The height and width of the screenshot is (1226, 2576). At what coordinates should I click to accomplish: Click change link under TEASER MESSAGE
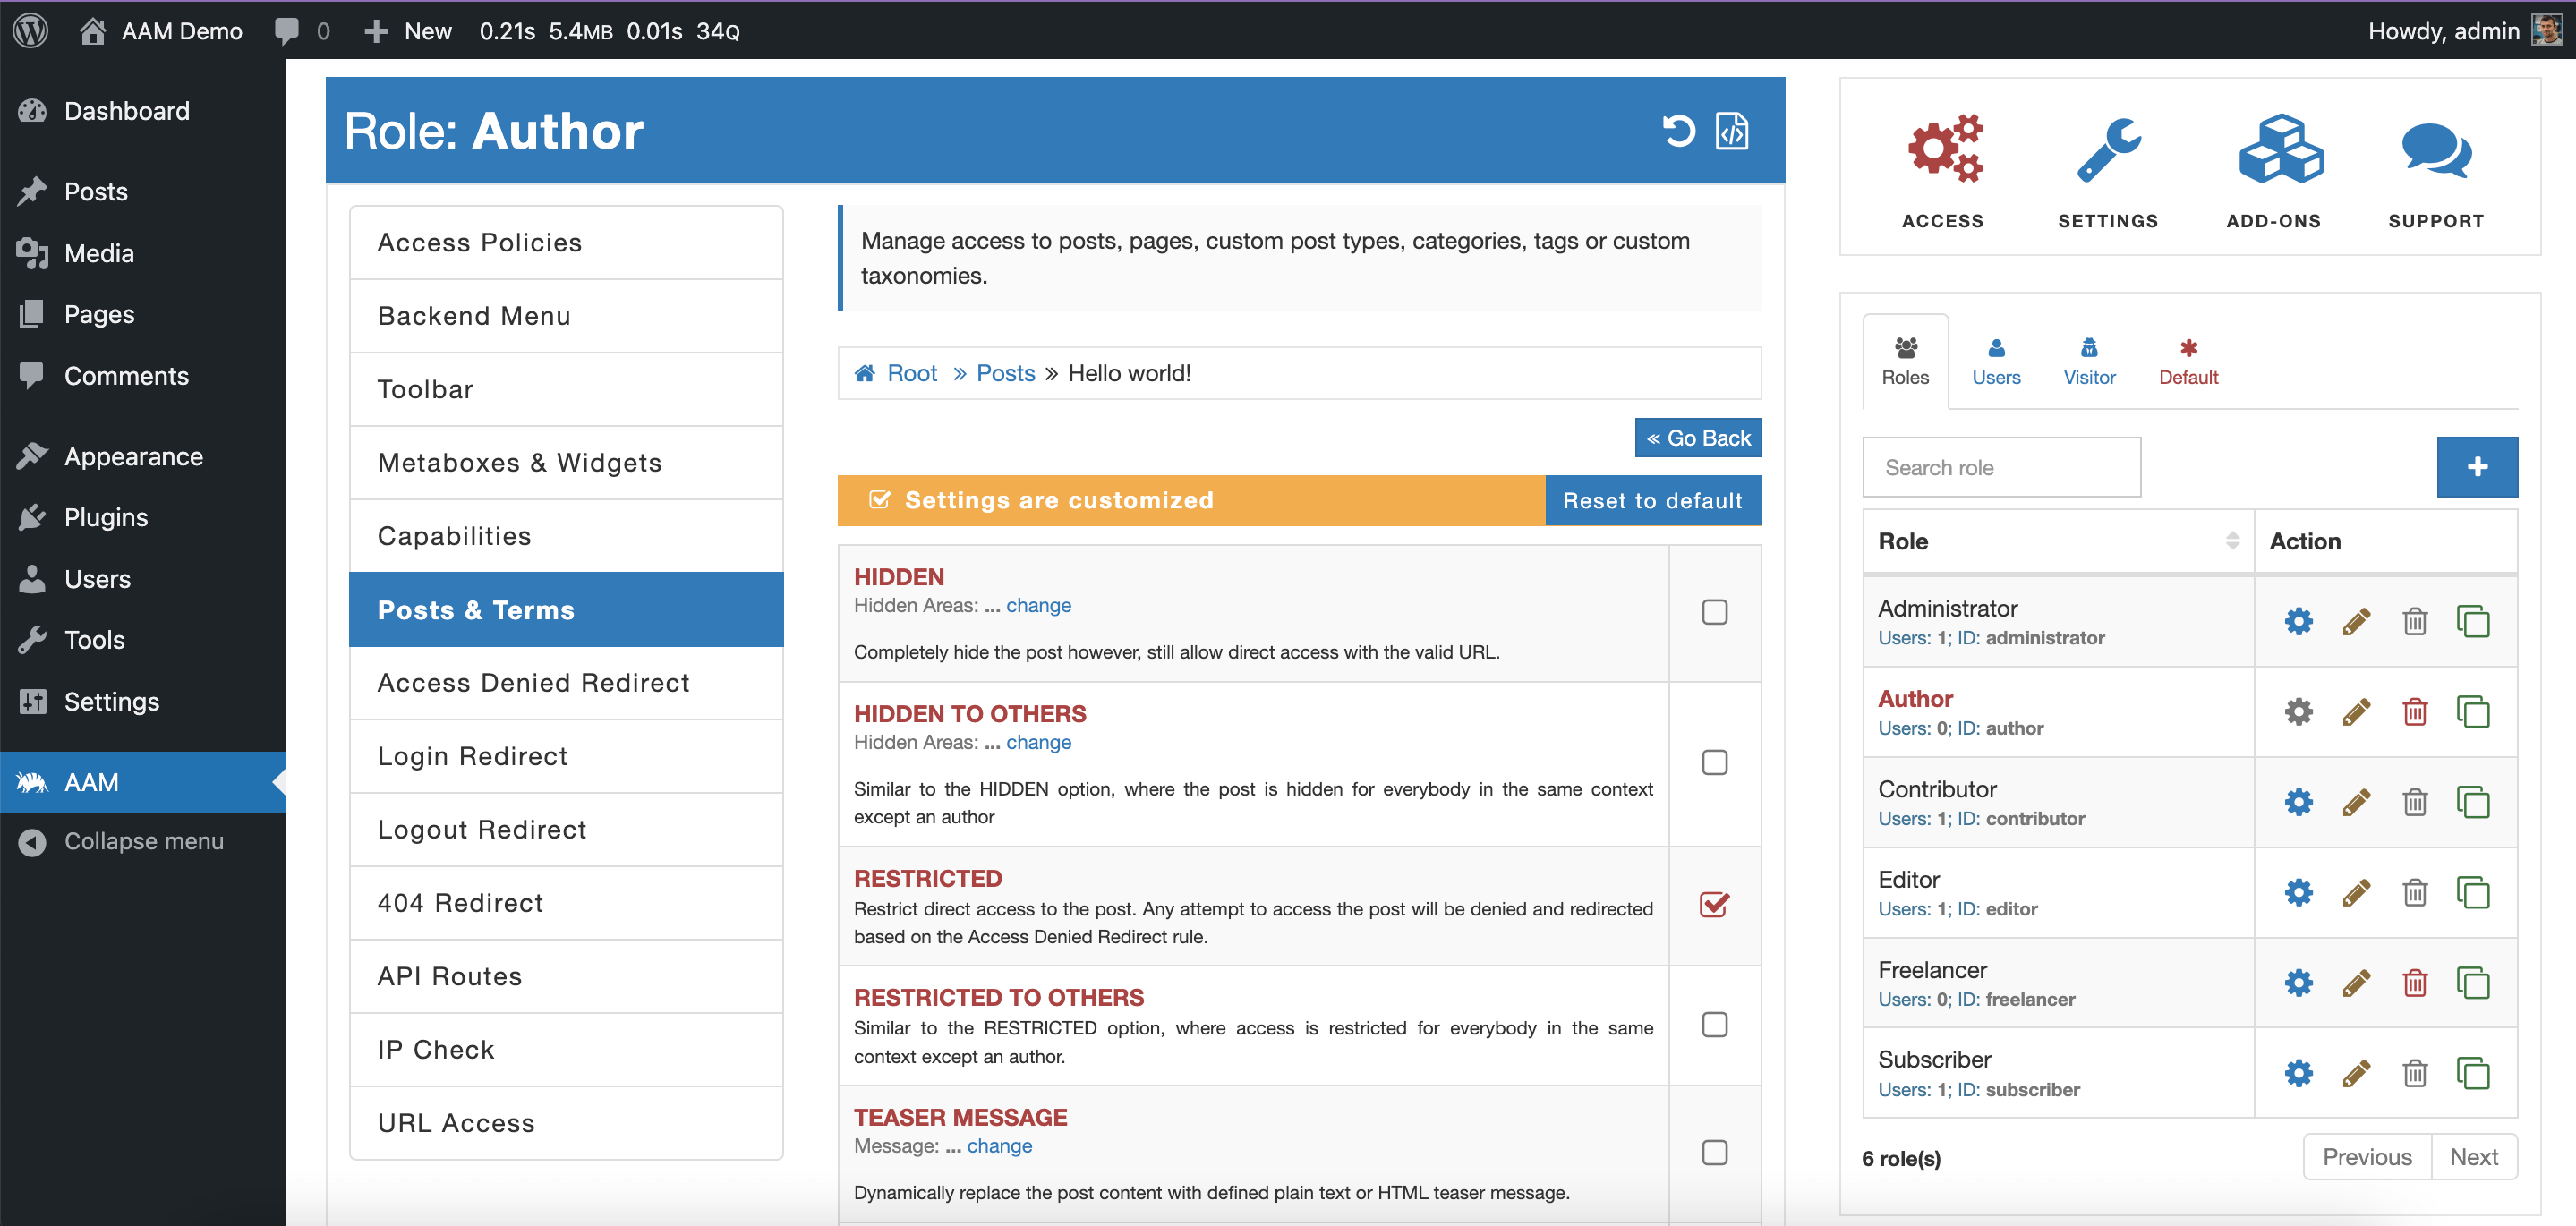[999, 1146]
